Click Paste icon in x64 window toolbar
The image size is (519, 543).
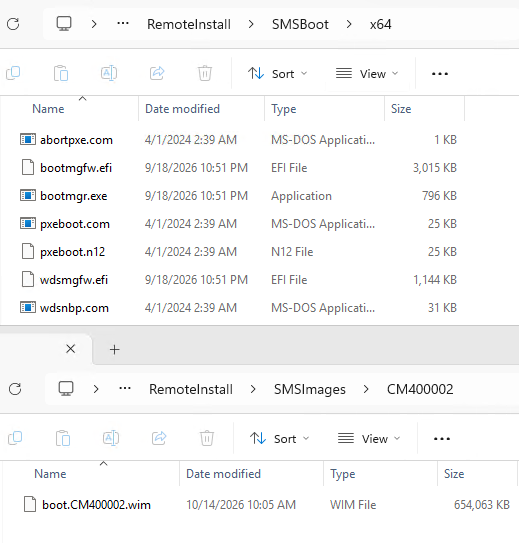click(61, 73)
